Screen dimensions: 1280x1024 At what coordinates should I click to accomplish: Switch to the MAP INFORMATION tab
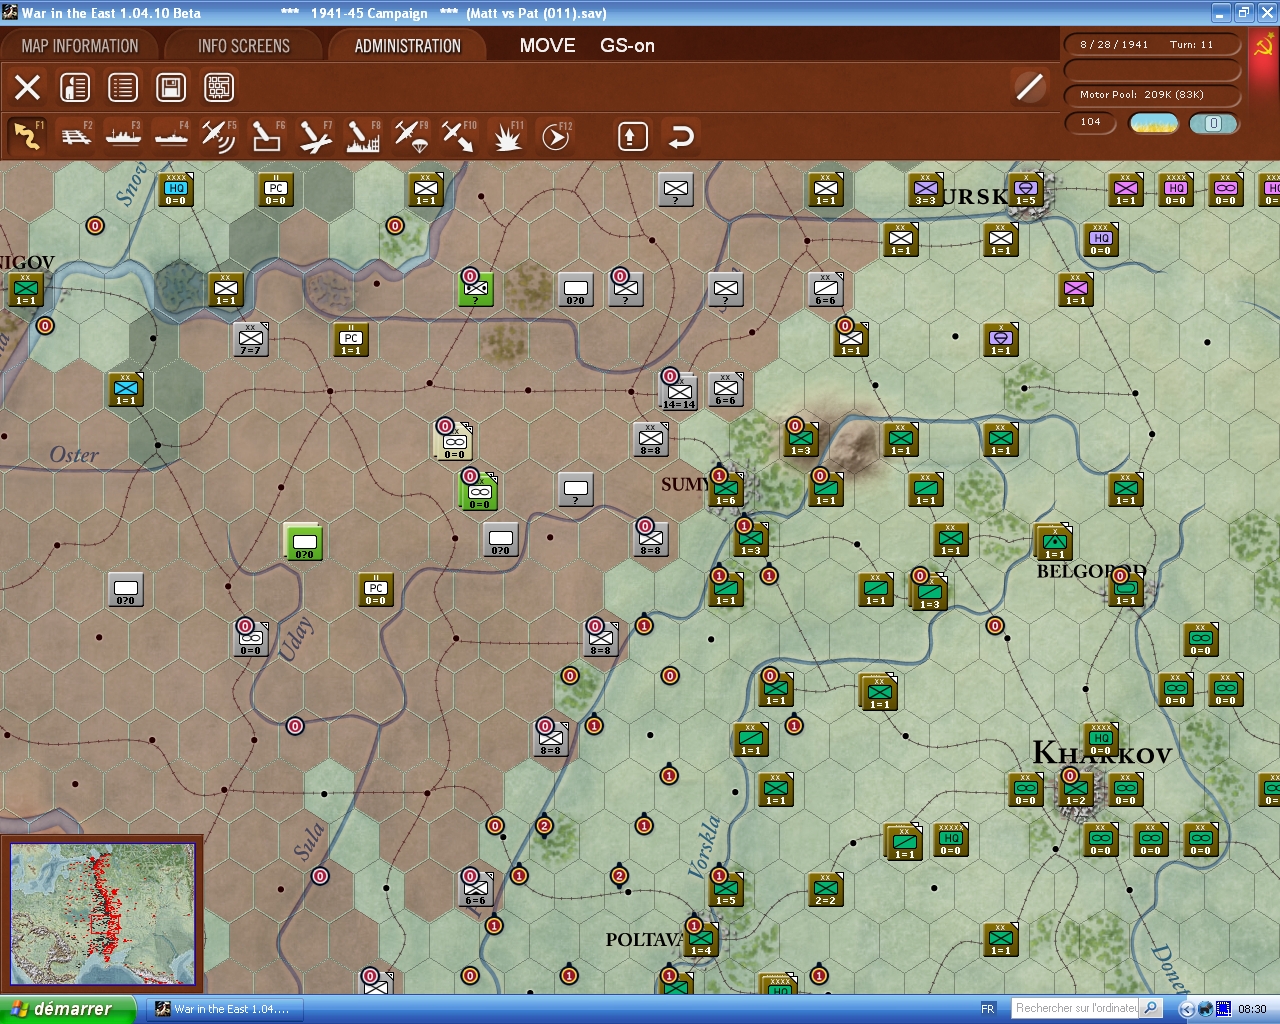(80, 46)
